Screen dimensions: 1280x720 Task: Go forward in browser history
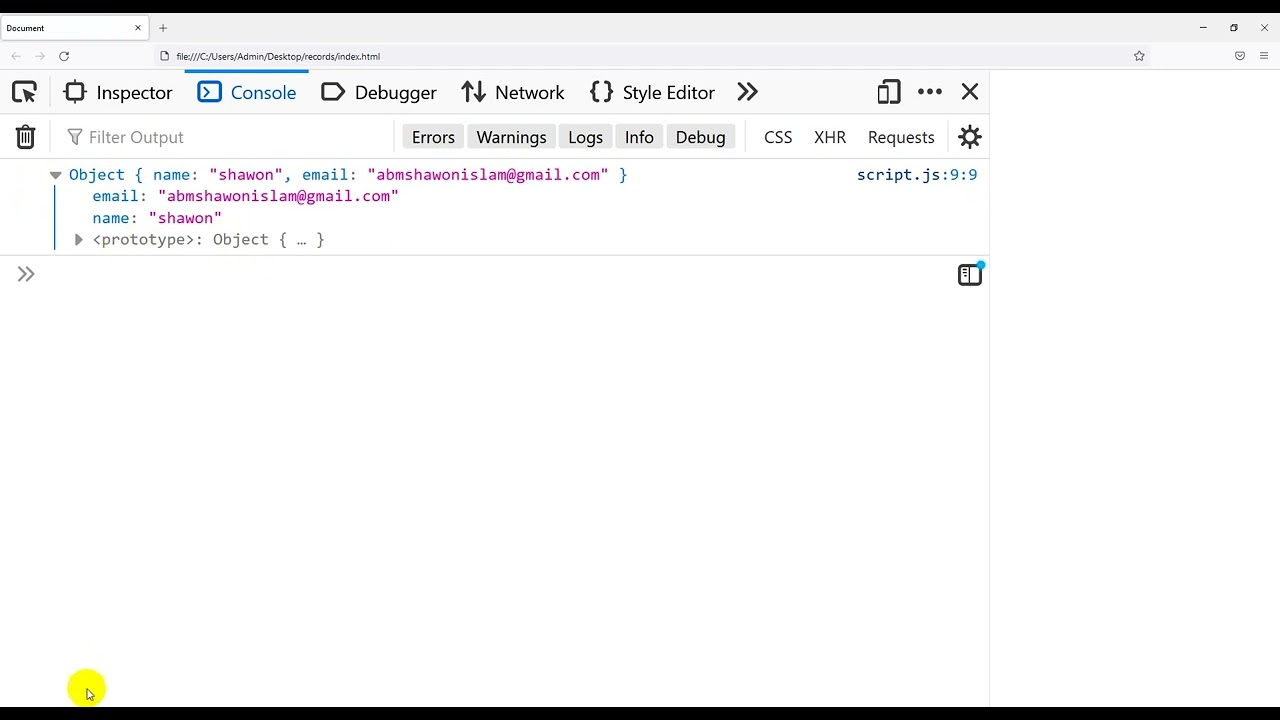40,56
